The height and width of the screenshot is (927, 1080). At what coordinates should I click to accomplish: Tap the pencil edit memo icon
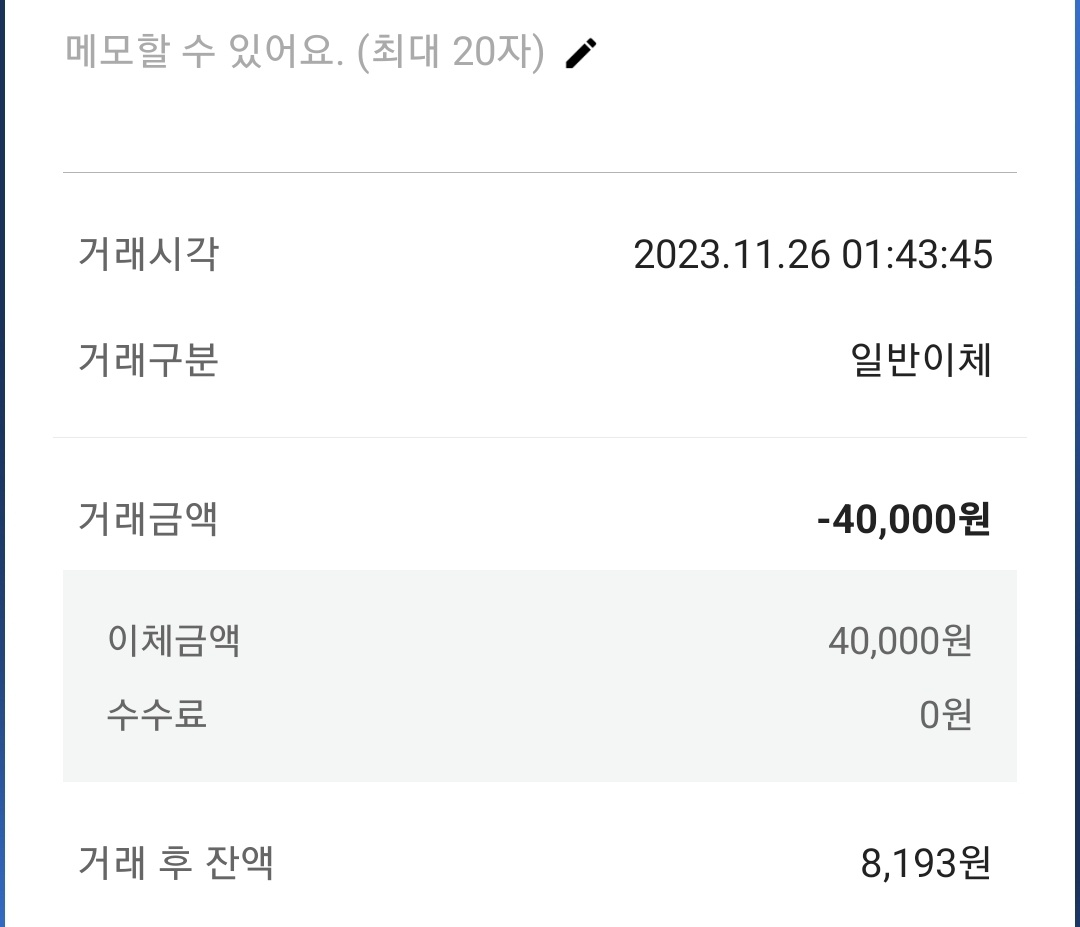(x=581, y=53)
